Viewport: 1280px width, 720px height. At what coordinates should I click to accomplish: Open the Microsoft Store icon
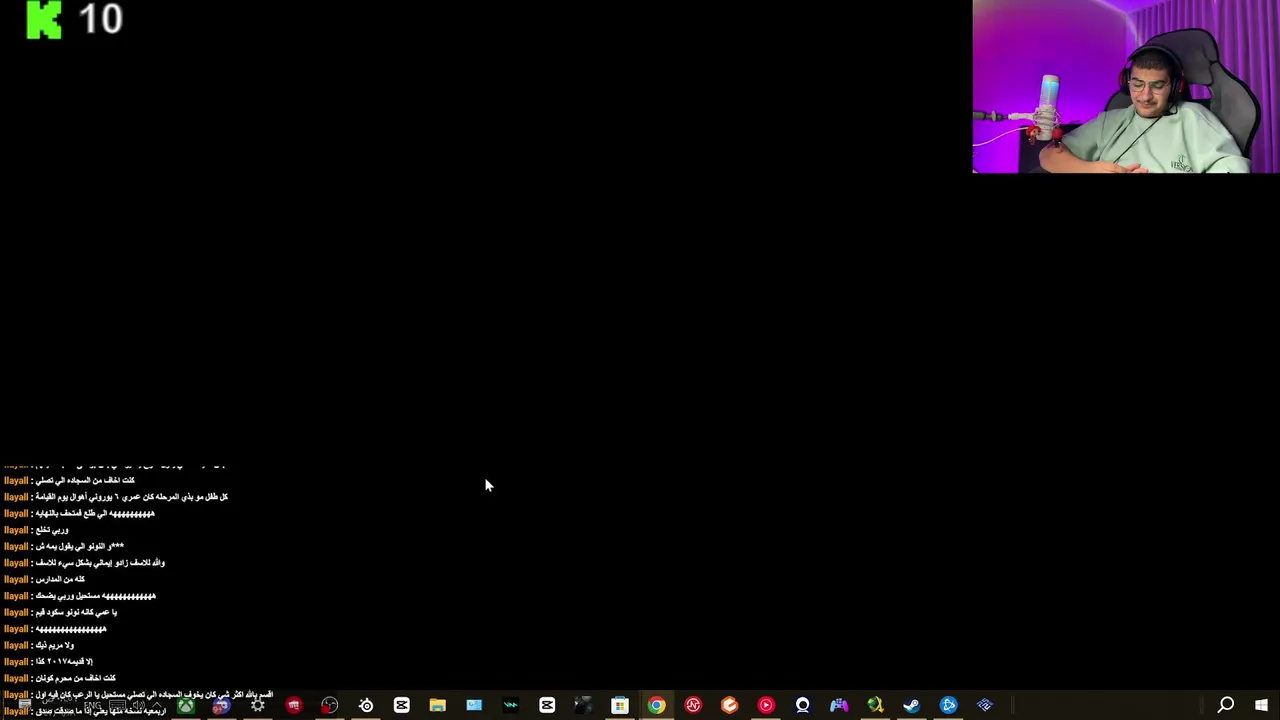click(x=620, y=706)
